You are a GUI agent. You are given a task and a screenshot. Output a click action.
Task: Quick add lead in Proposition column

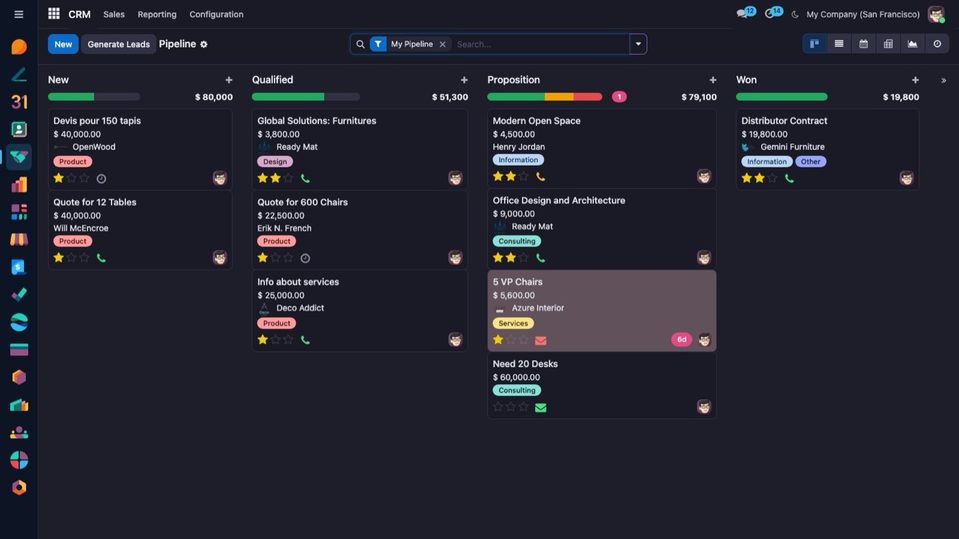[x=713, y=80]
